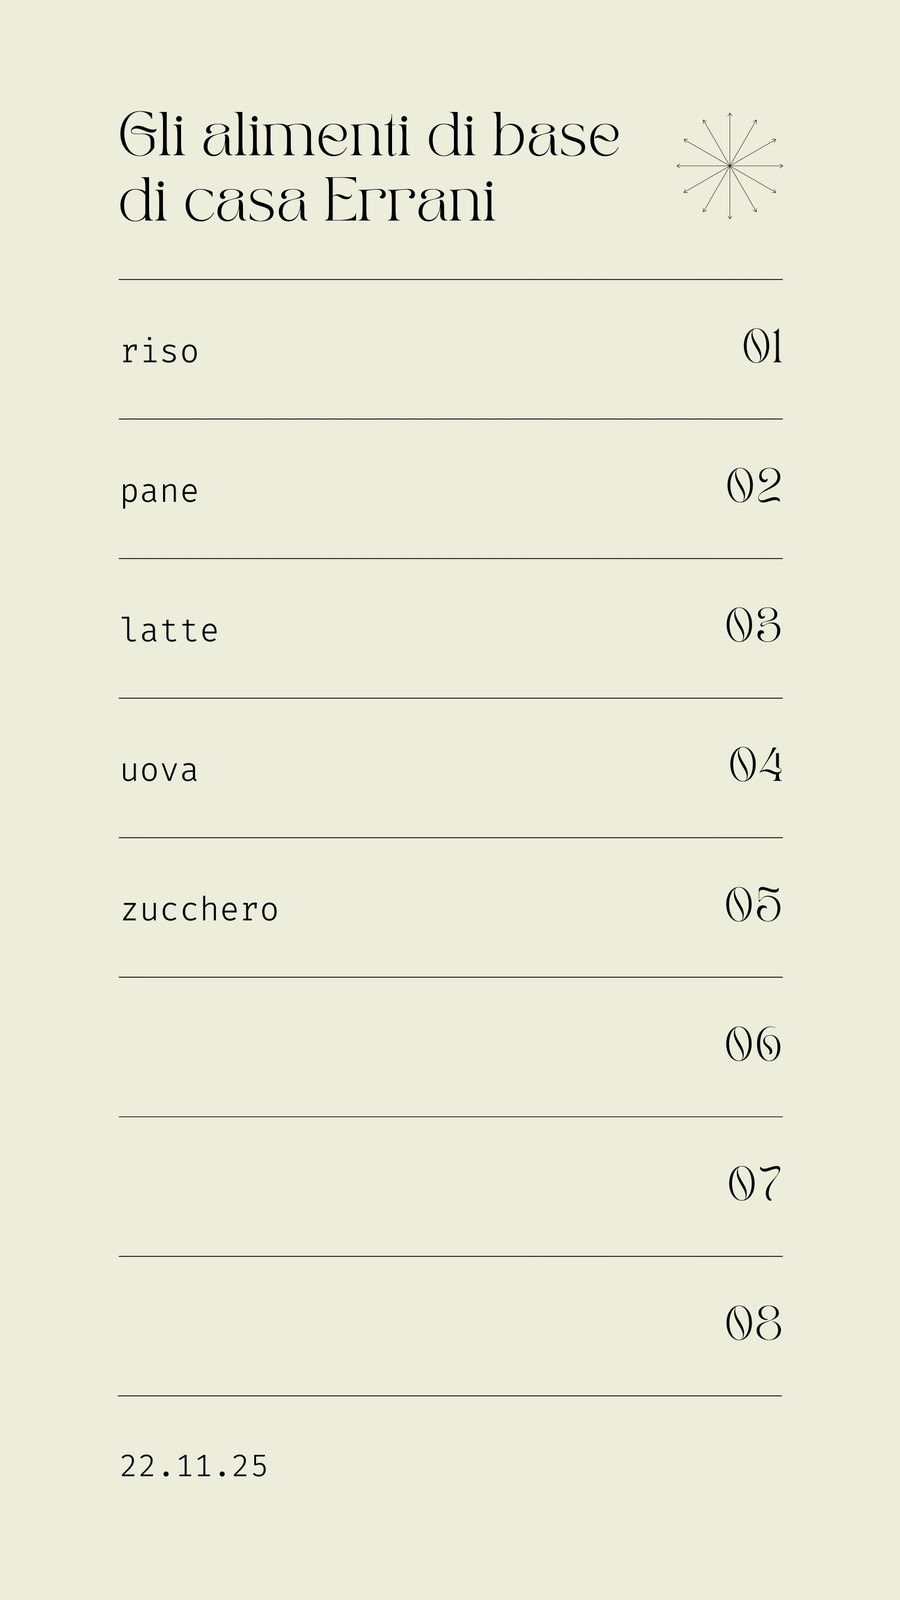Image resolution: width=900 pixels, height=1600 pixels.
Task: Click the number 06 label
Action: (754, 1045)
